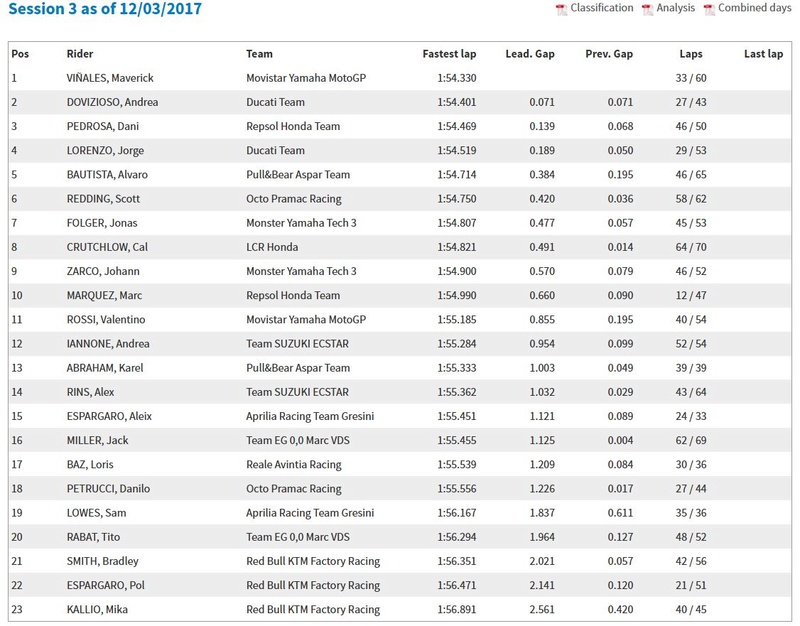The height and width of the screenshot is (626, 800).
Task: Select the VIÑALES, Maverick row
Action: [400, 78]
